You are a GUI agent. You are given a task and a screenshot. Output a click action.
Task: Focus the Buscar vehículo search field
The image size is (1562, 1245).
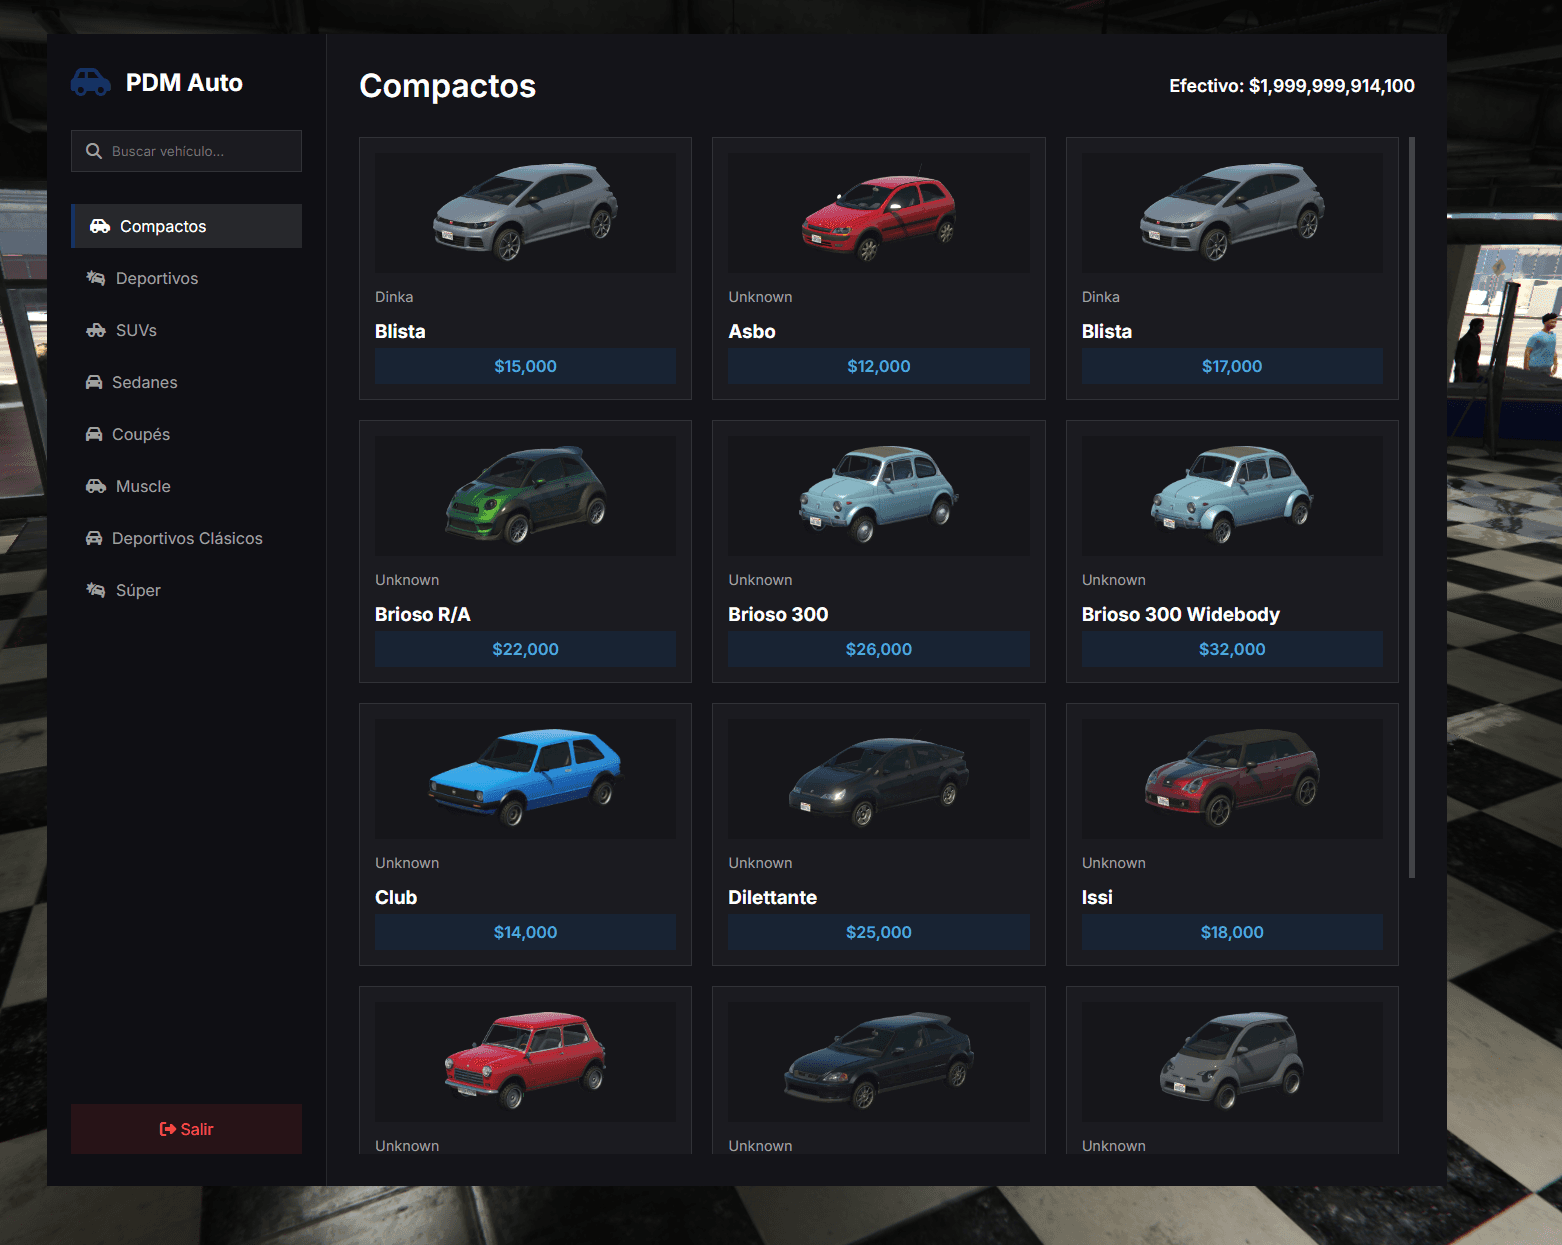tap(187, 151)
